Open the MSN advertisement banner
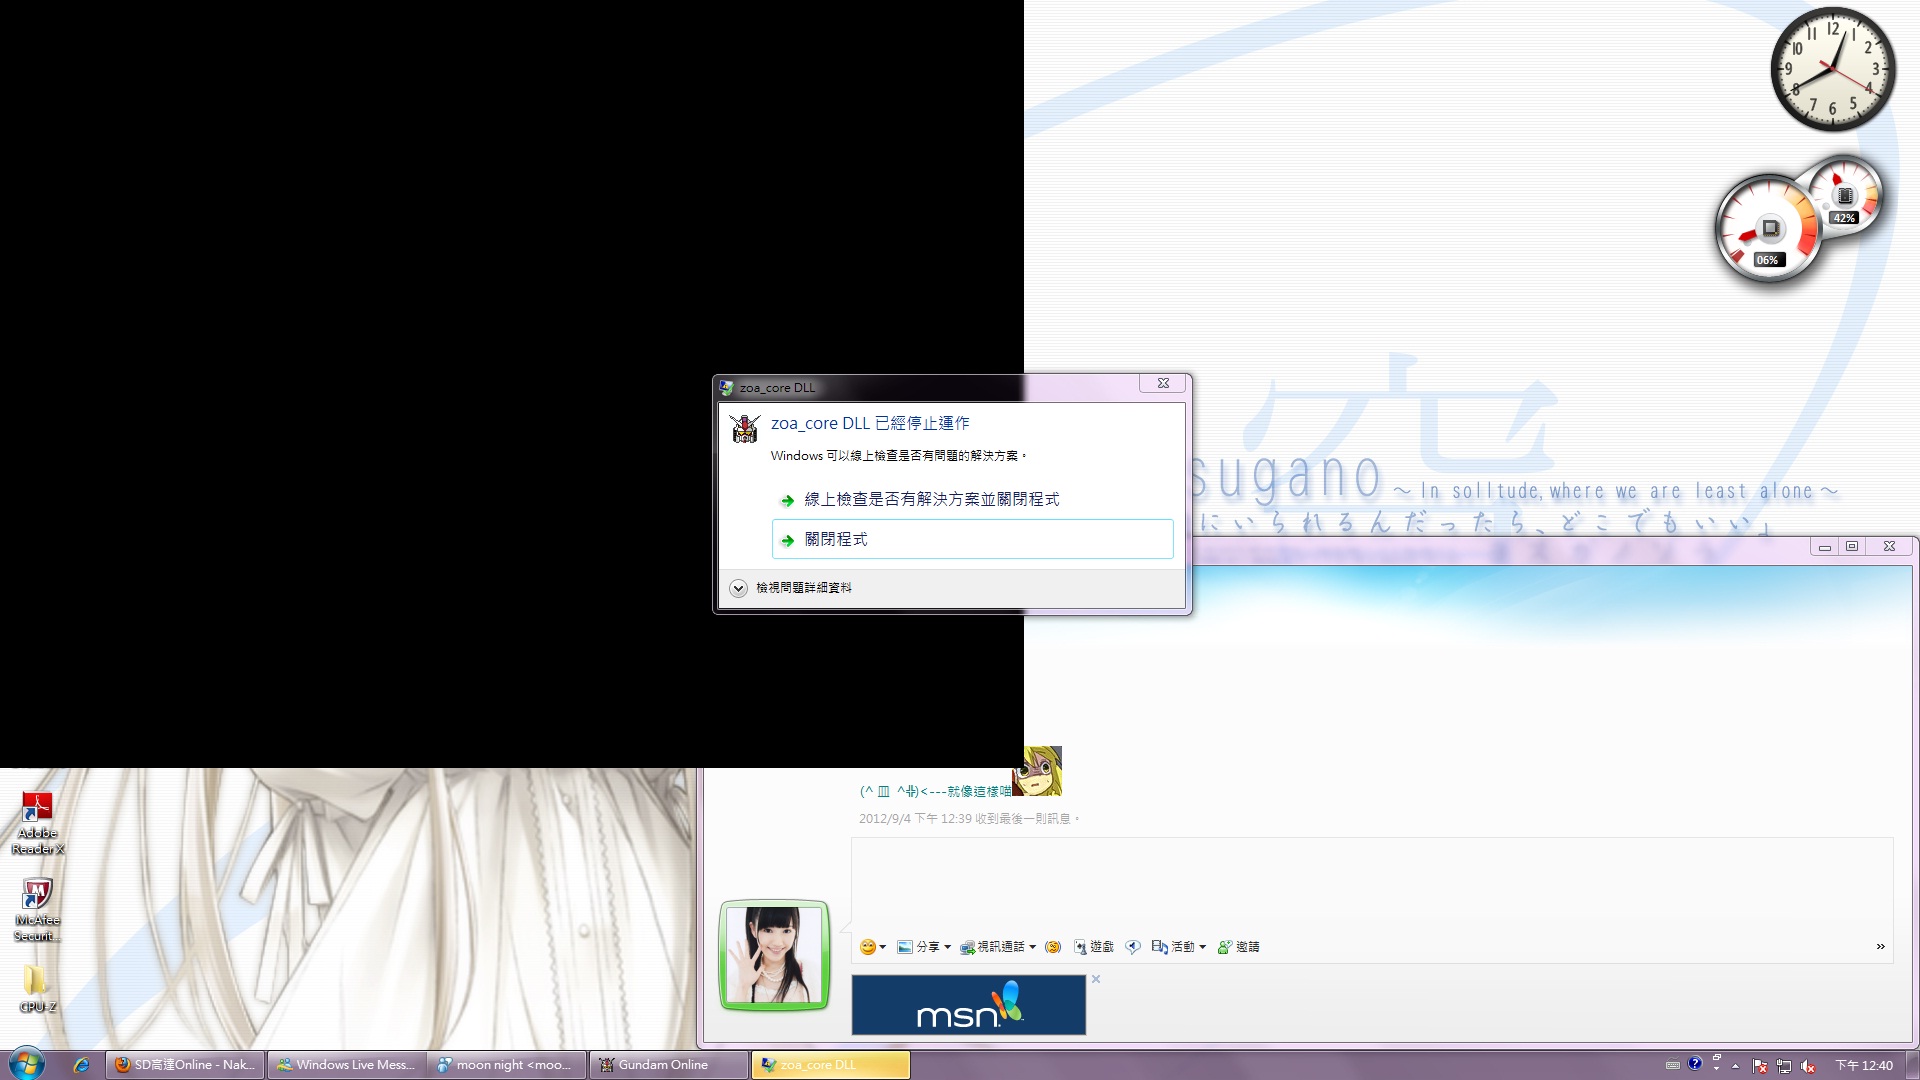 [968, 1005]
